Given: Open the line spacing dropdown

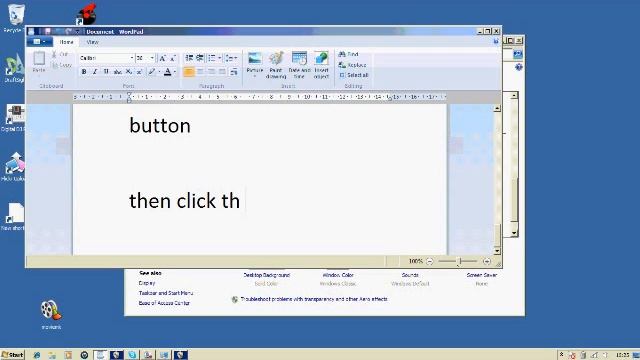Looking at the screenshot, I should click(231, 58).
